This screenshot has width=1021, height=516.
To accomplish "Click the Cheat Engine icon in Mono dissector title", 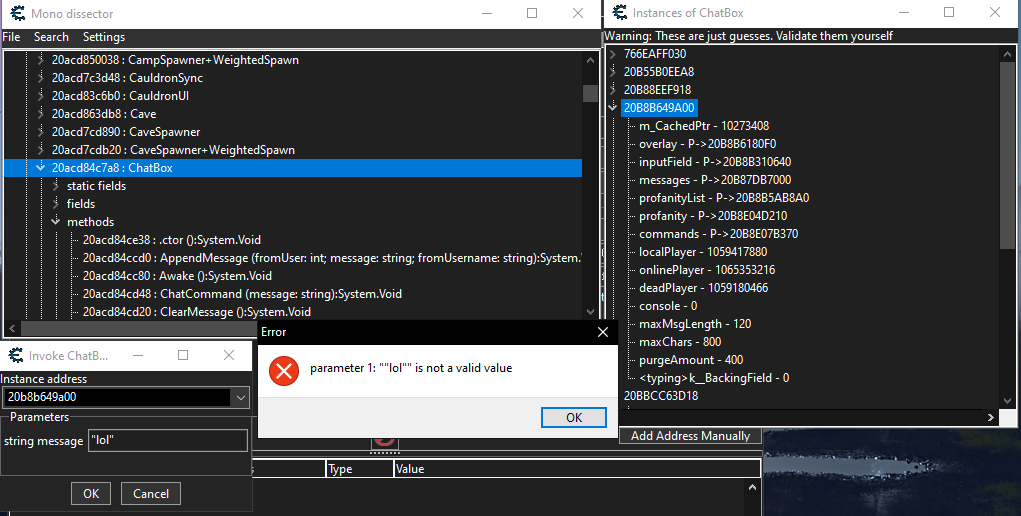I will click(18, 13).
